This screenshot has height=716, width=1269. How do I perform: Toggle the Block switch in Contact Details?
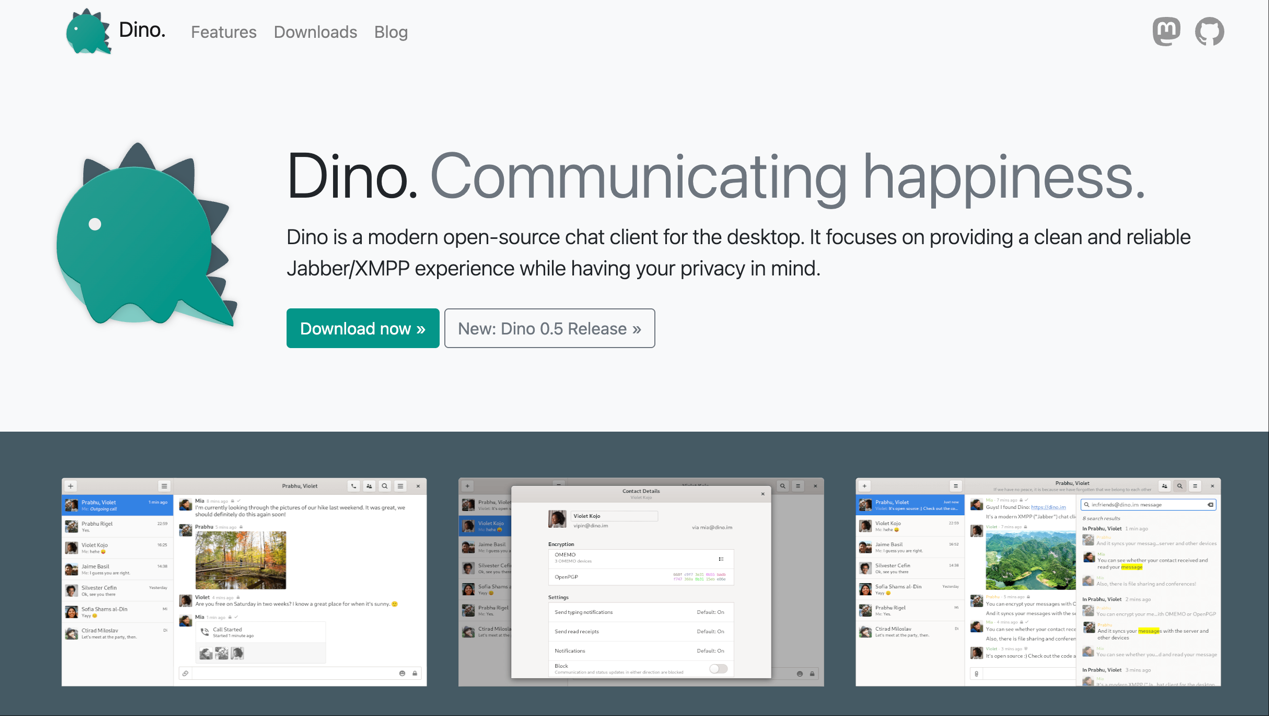[x=719, y=669]
